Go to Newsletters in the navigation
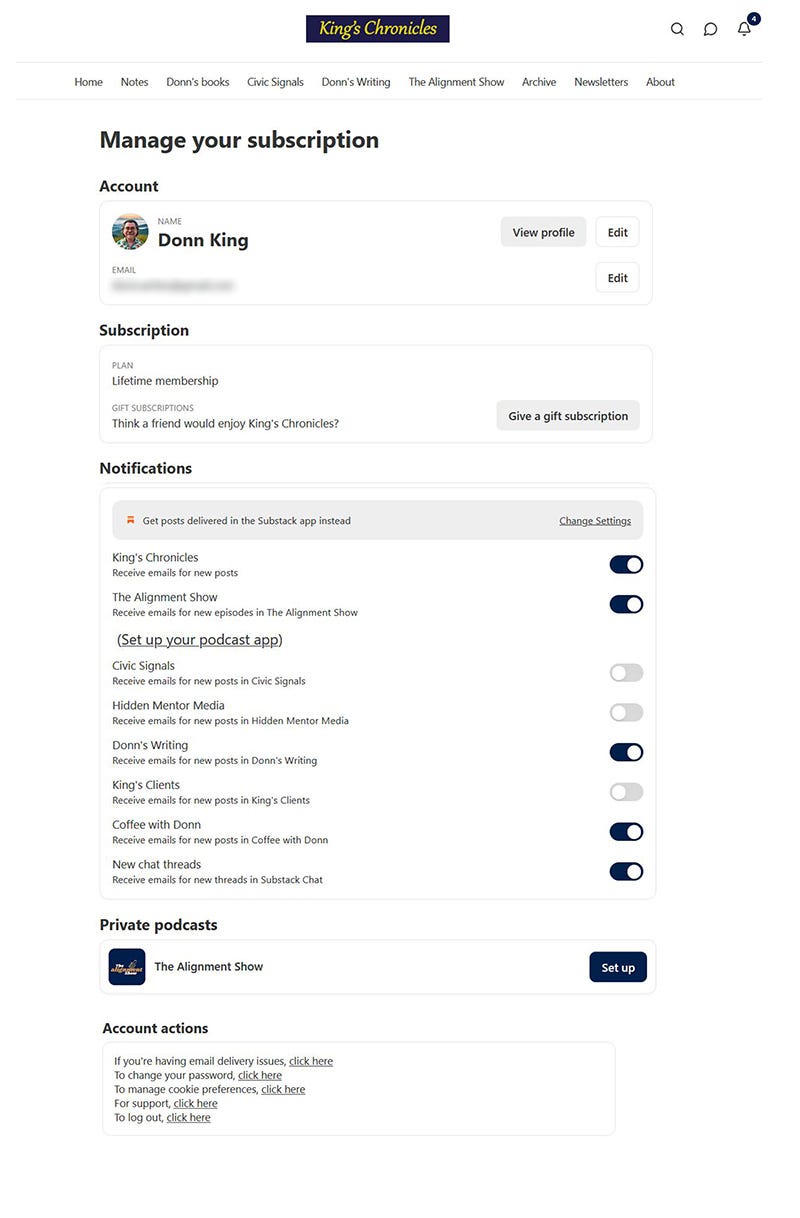 tap(601, 82)
